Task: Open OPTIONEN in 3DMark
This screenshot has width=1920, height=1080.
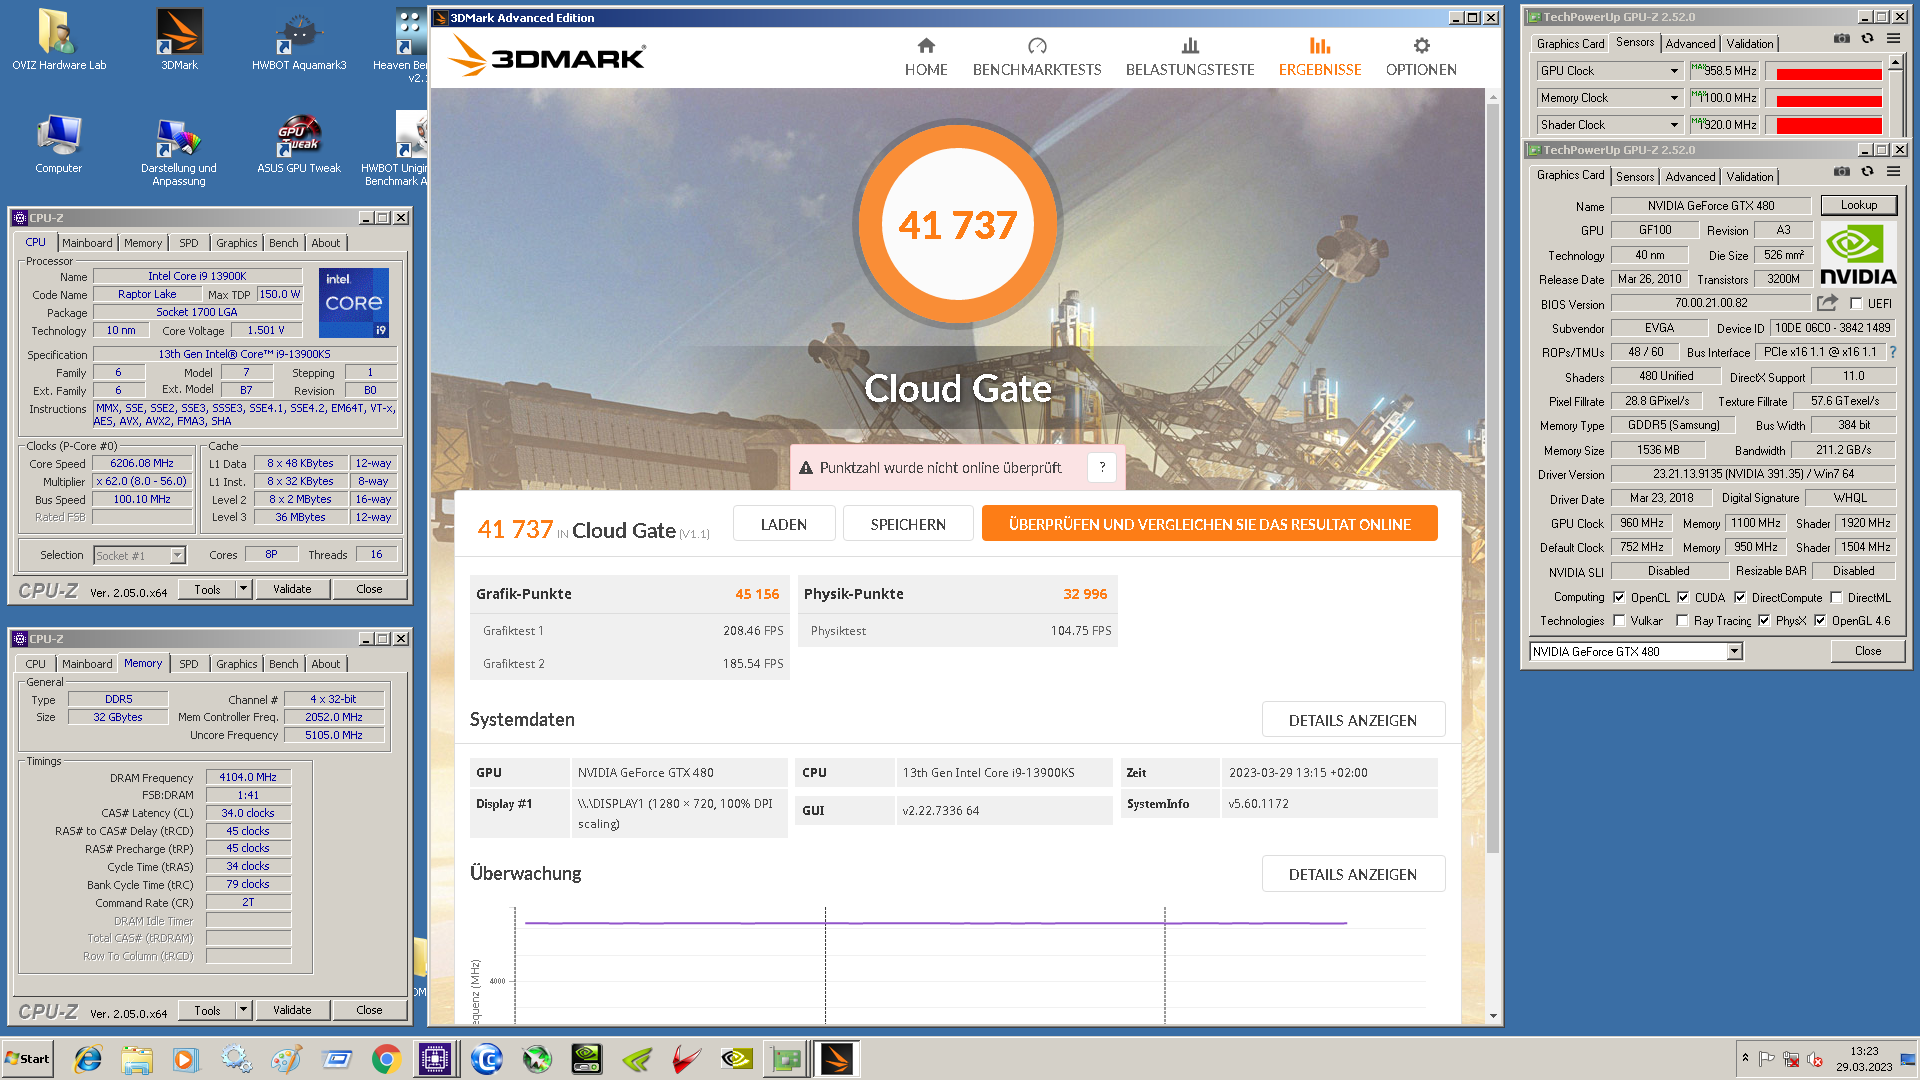Action: click(1421, 57)
